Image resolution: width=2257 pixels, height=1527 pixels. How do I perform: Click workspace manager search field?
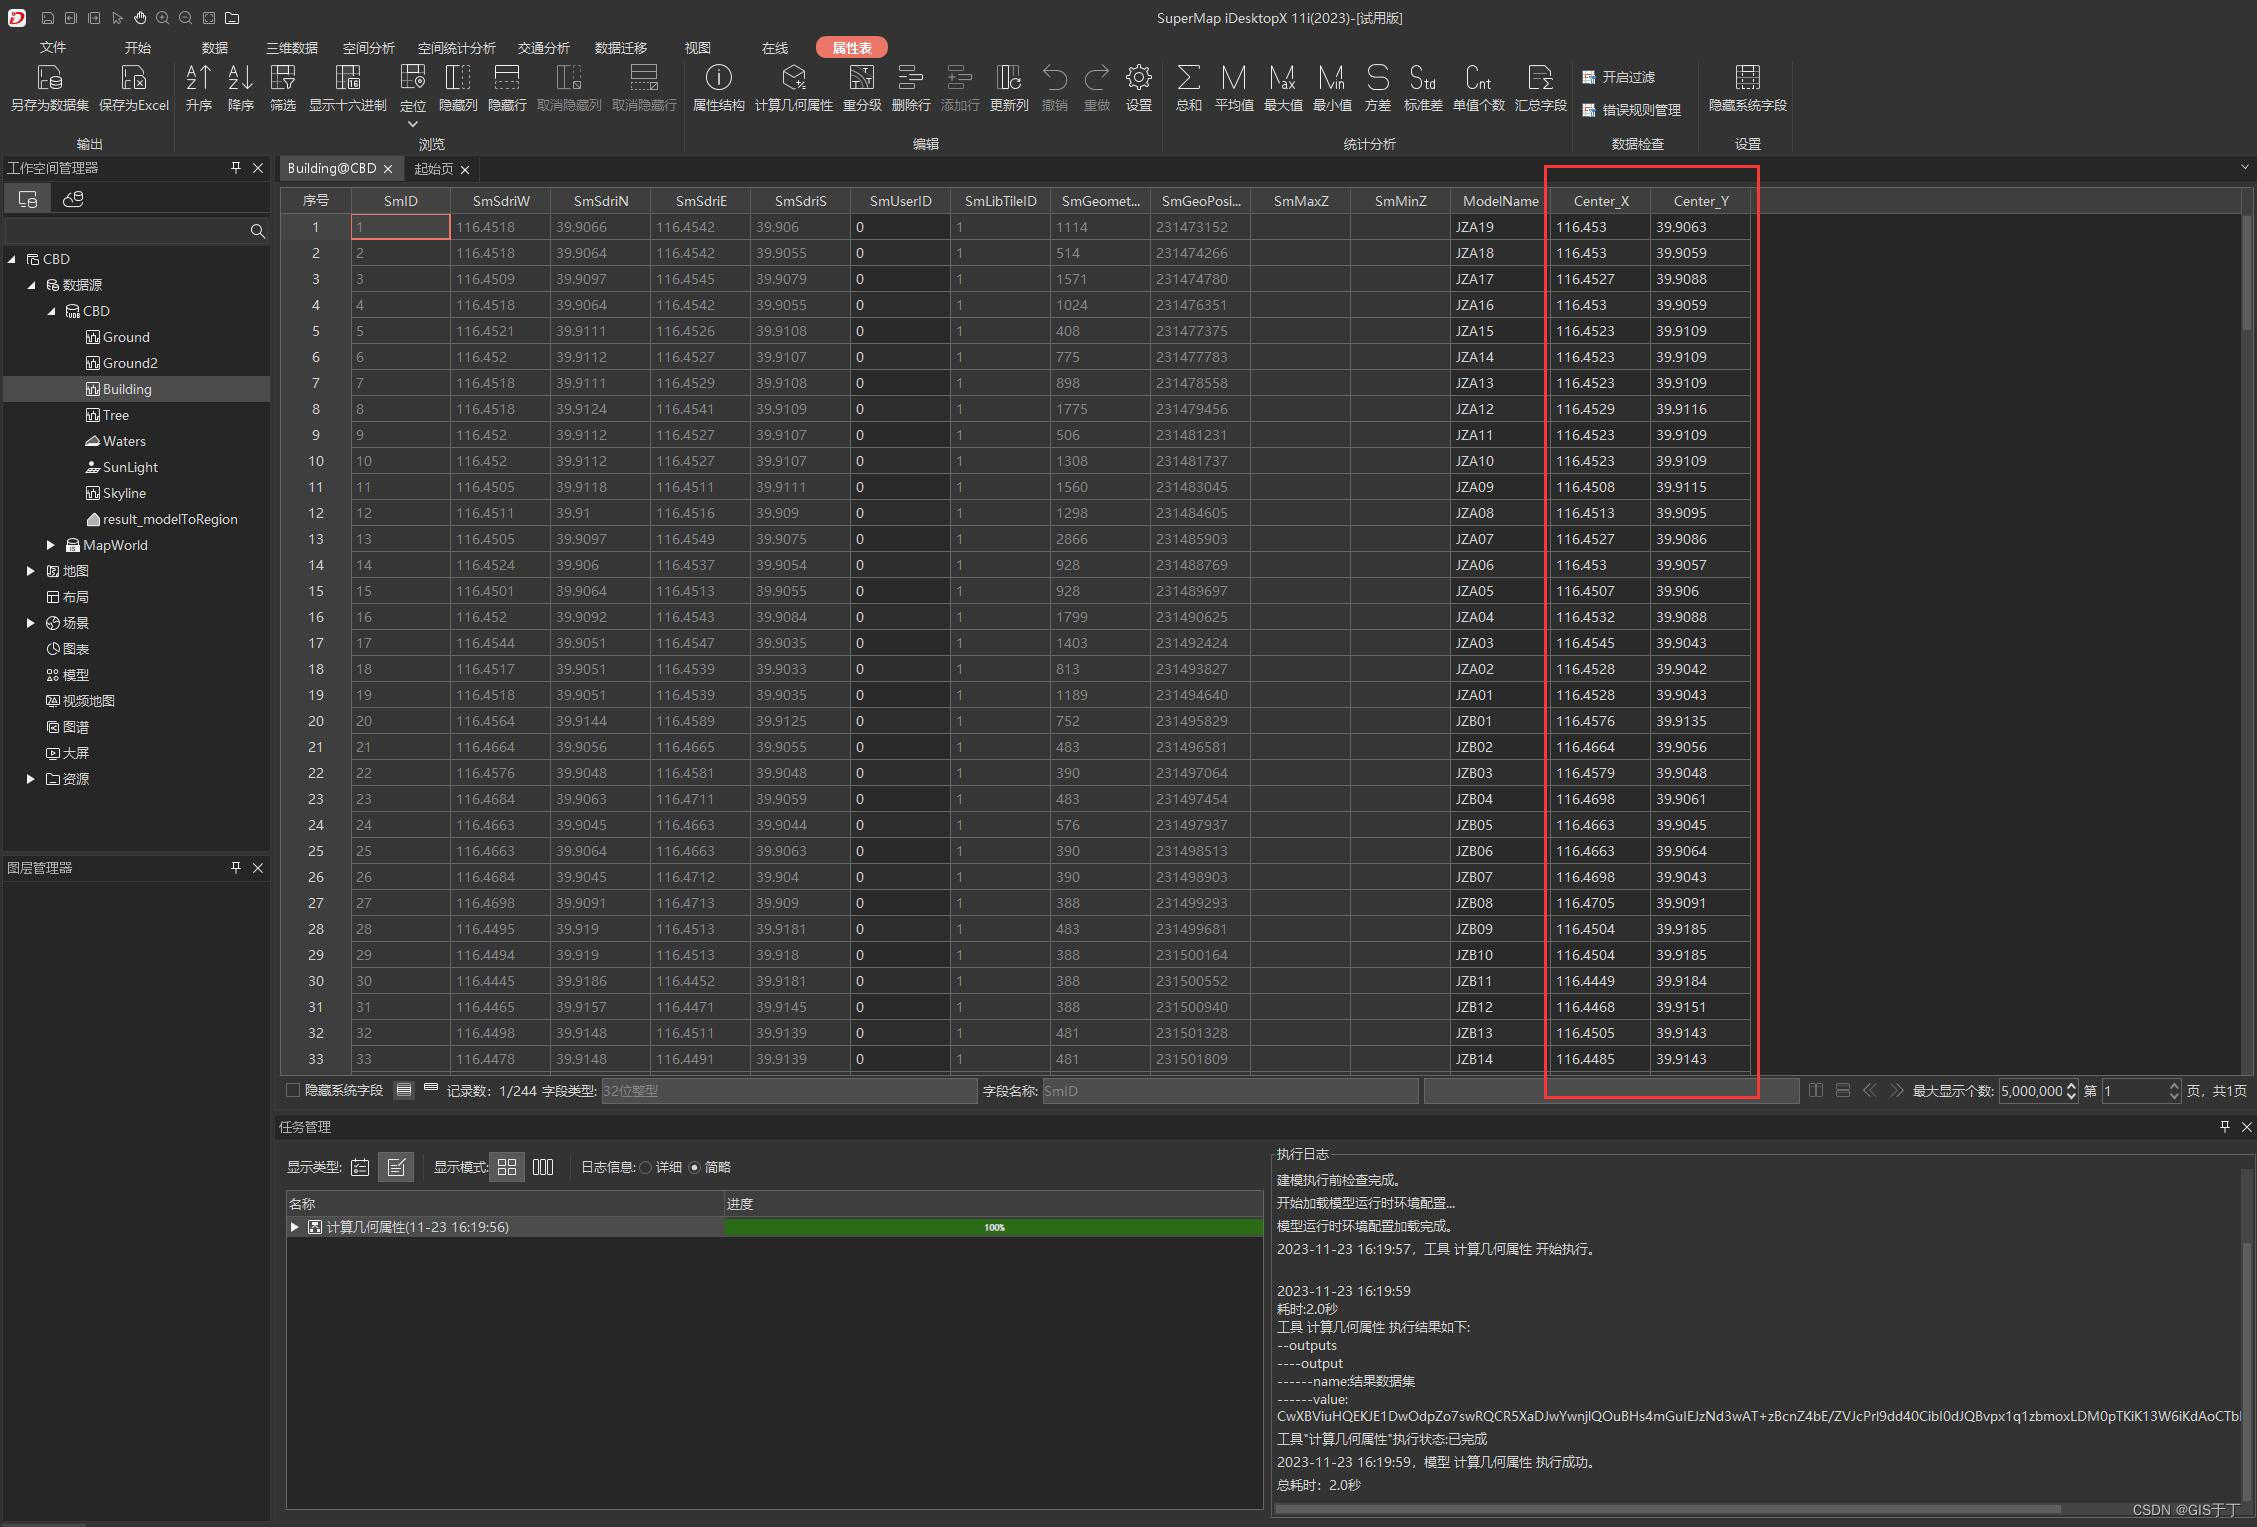coord(128,231)
